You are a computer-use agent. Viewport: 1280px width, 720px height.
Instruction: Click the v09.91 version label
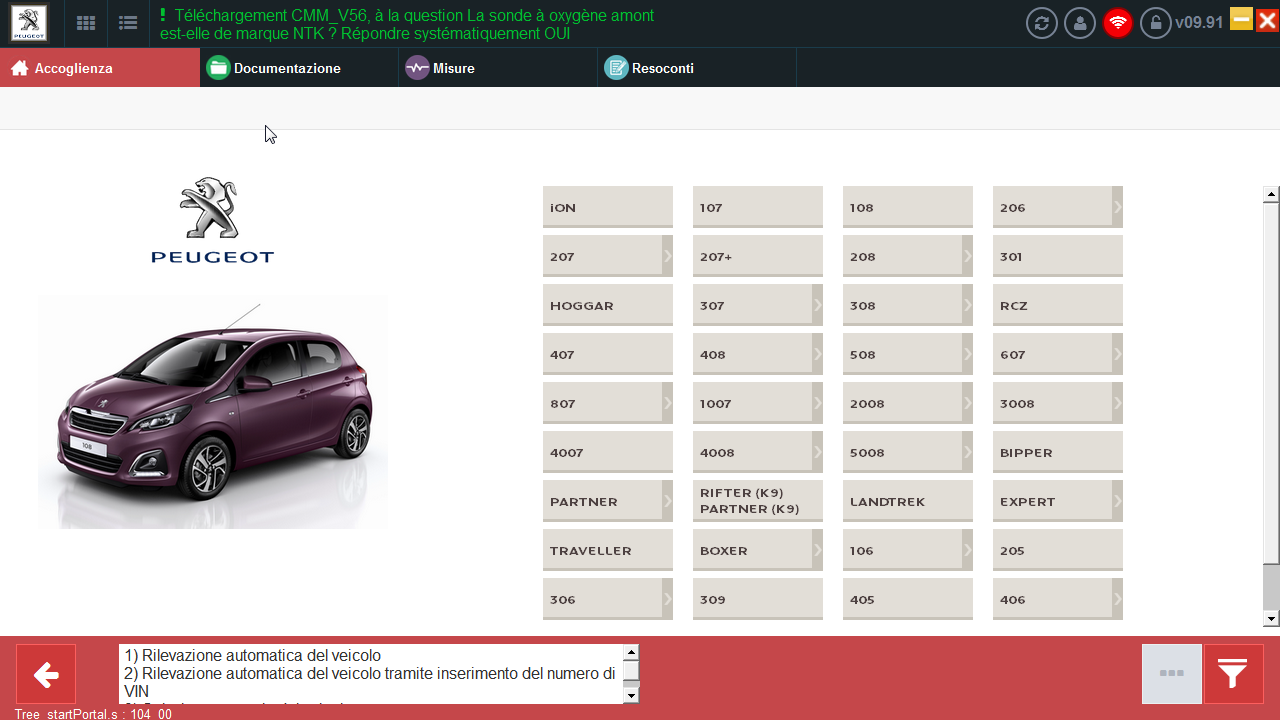(1199, 23)
